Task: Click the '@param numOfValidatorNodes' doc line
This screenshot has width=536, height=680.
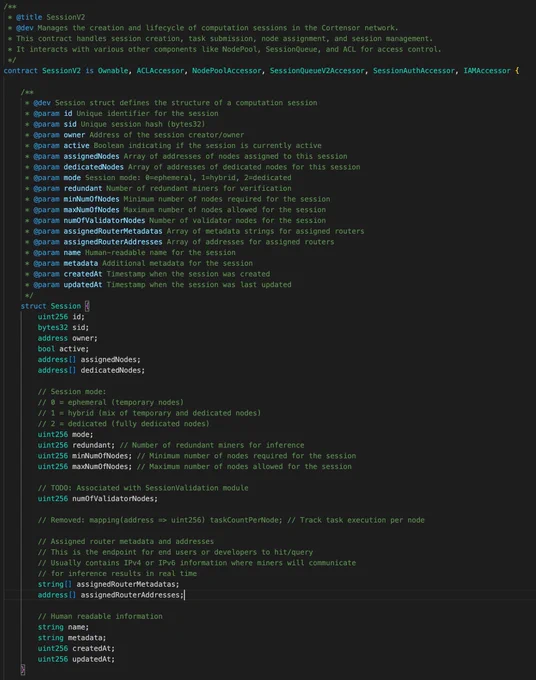Action: 176,221
